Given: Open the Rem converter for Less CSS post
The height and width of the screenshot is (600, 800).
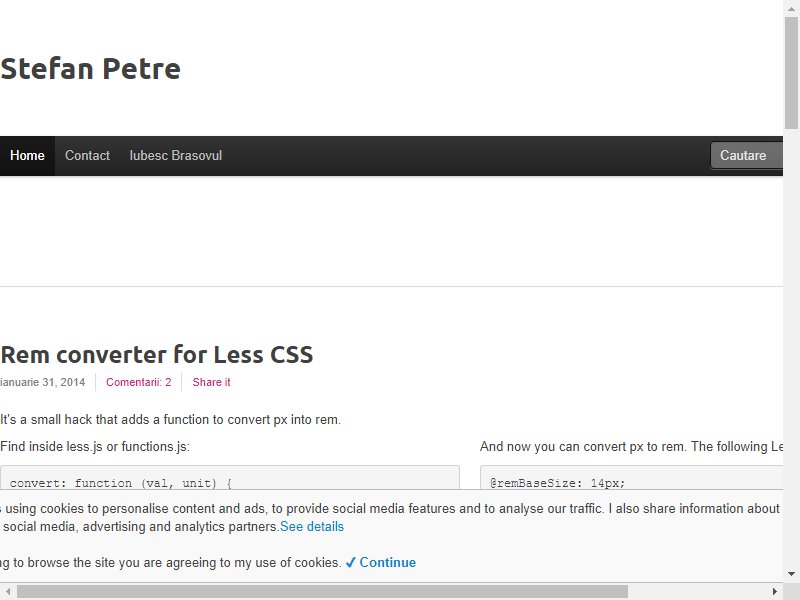Looking at the screenshot, I should tap(157, 355).
